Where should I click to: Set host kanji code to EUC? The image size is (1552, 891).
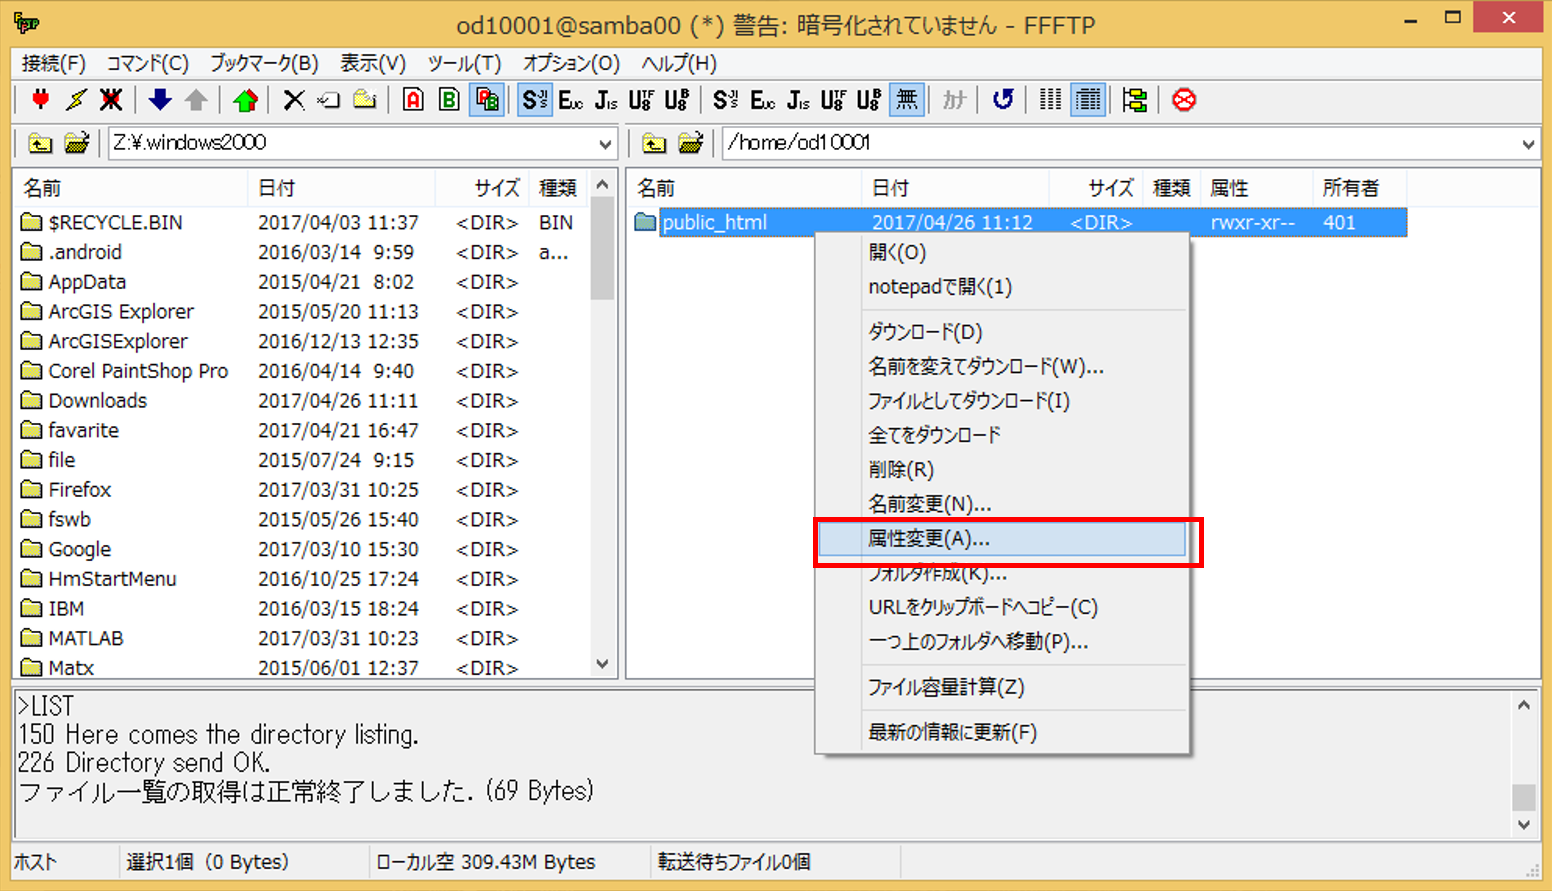click(x=762, y=100)
